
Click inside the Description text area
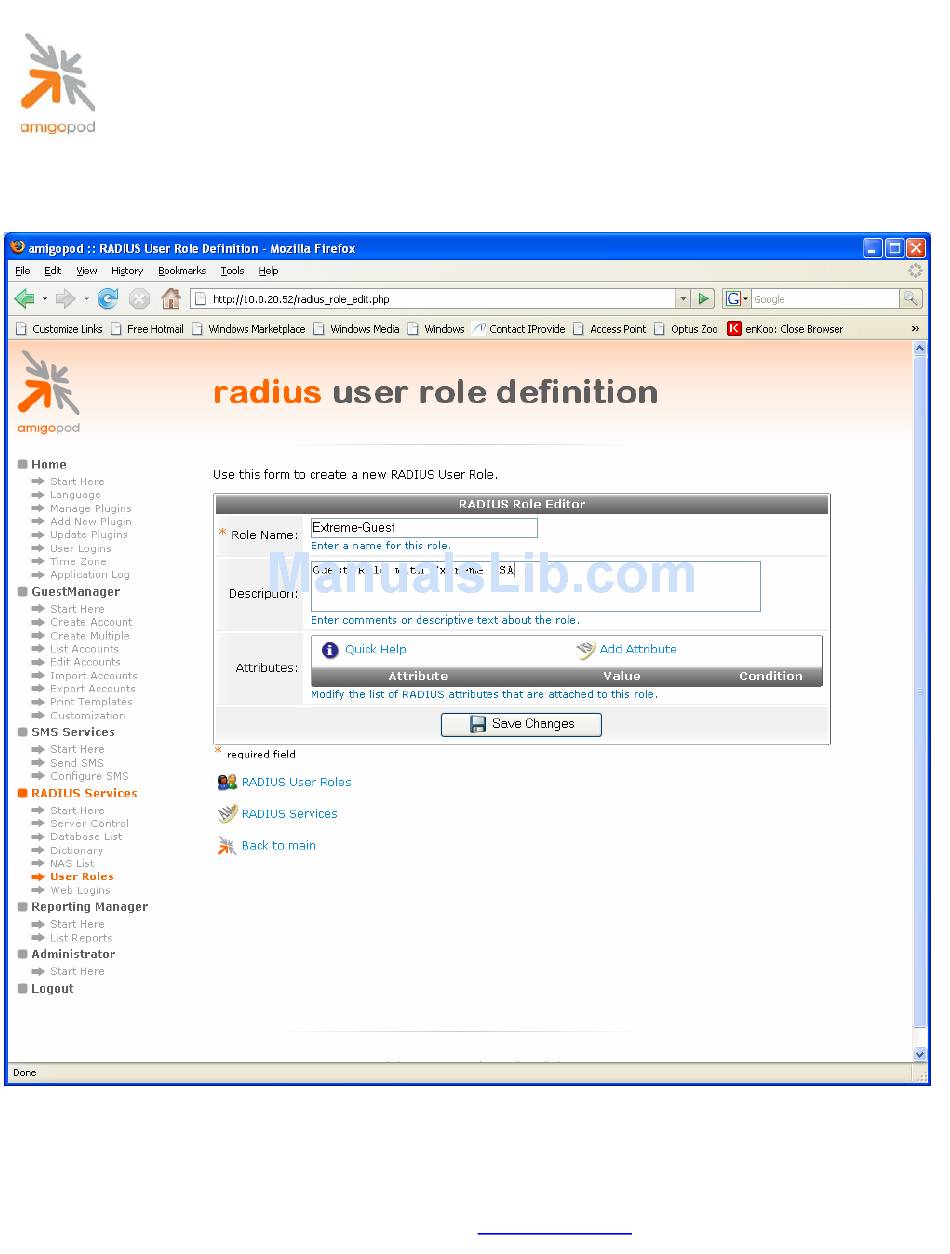pos(535,586)
